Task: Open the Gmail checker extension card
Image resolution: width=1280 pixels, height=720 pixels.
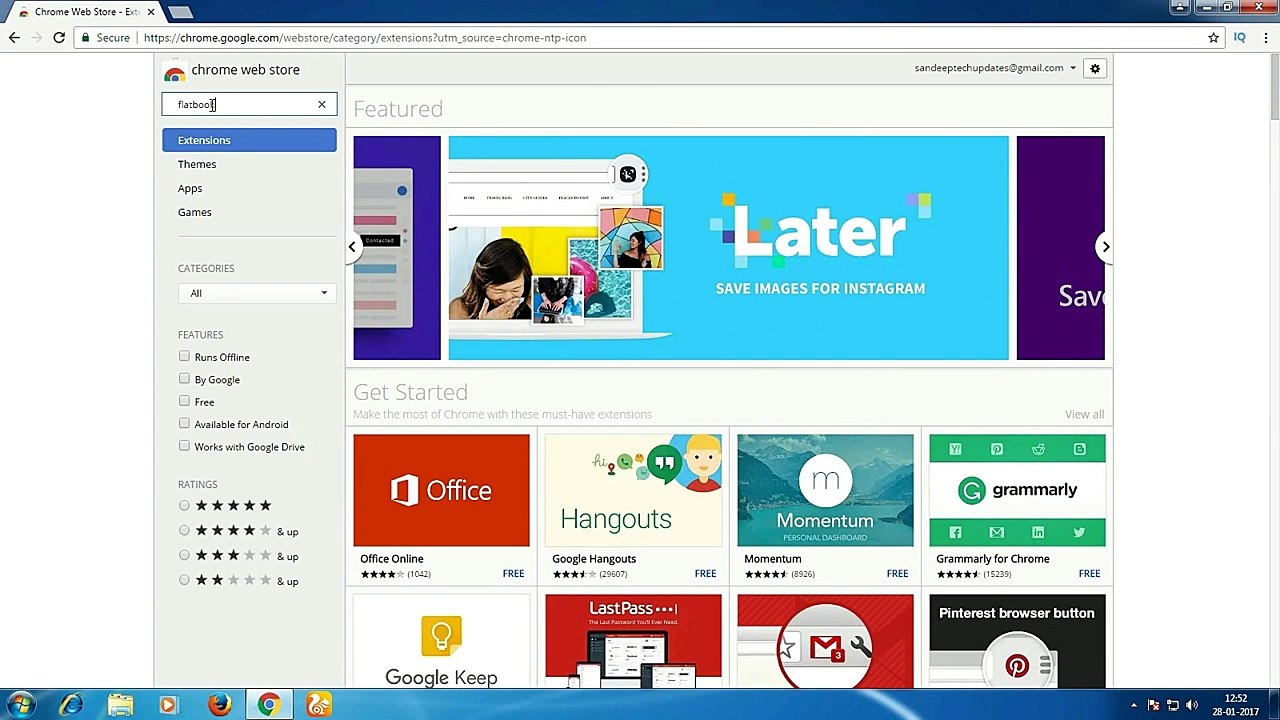Action: point(825,641)
